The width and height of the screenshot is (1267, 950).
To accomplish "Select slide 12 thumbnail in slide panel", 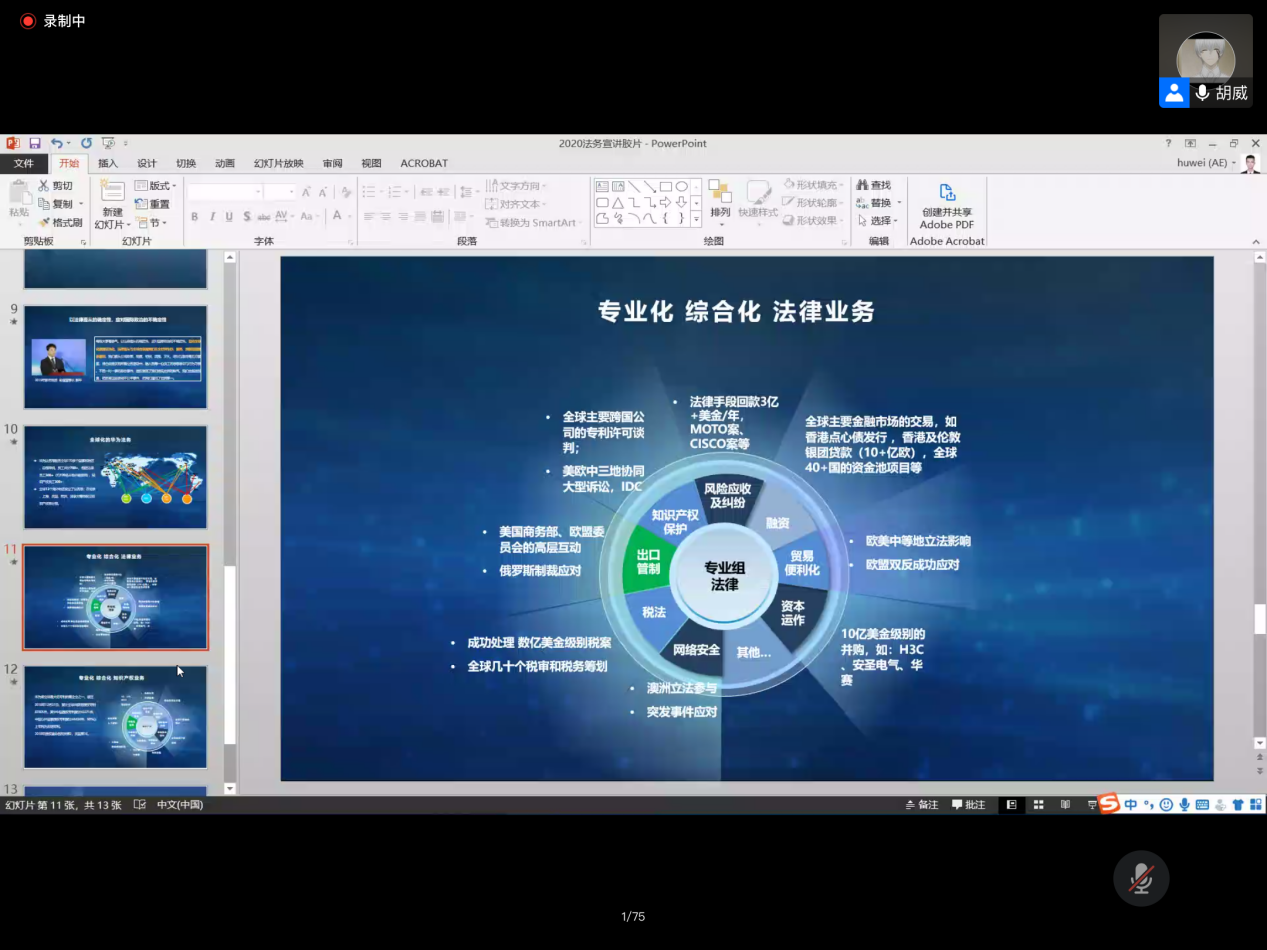I will click(x=115, y=717).
